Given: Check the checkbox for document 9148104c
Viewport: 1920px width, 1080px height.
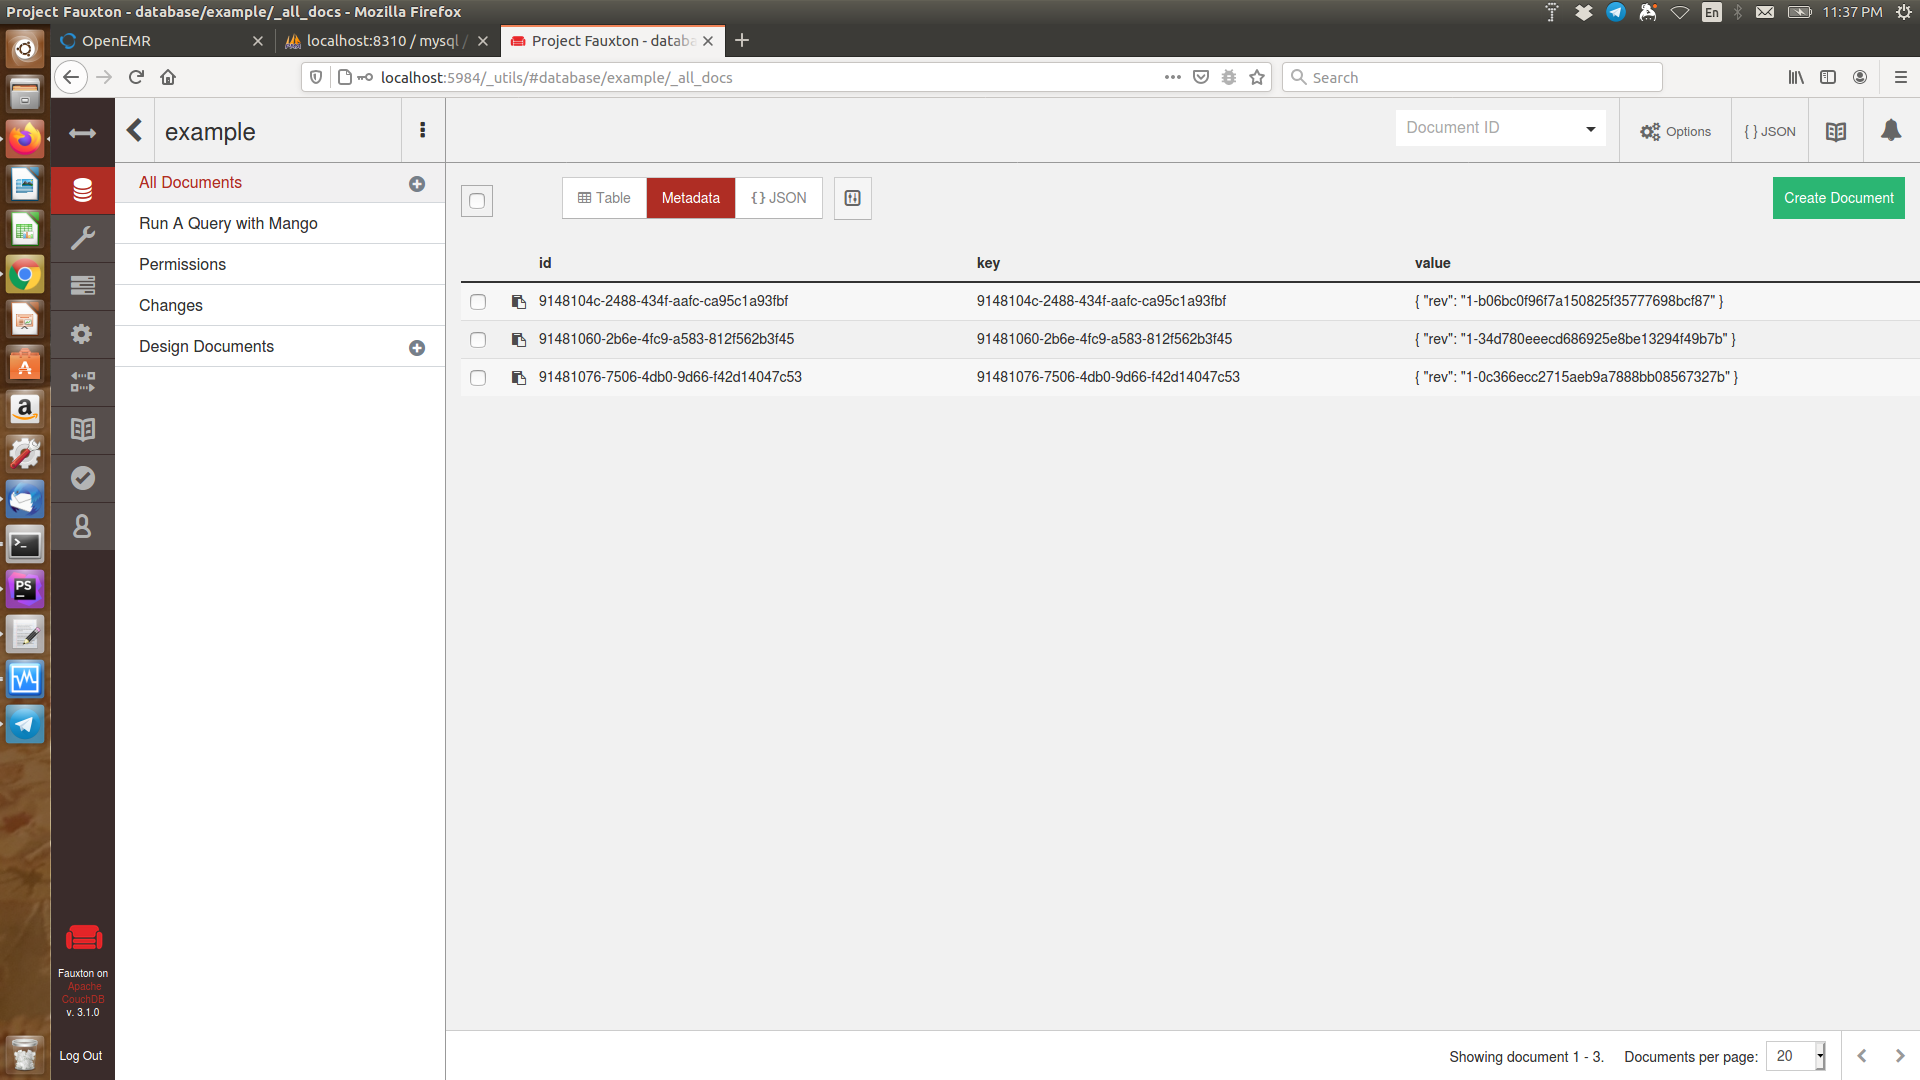Looking at the screenshot, I should [478, 302].
